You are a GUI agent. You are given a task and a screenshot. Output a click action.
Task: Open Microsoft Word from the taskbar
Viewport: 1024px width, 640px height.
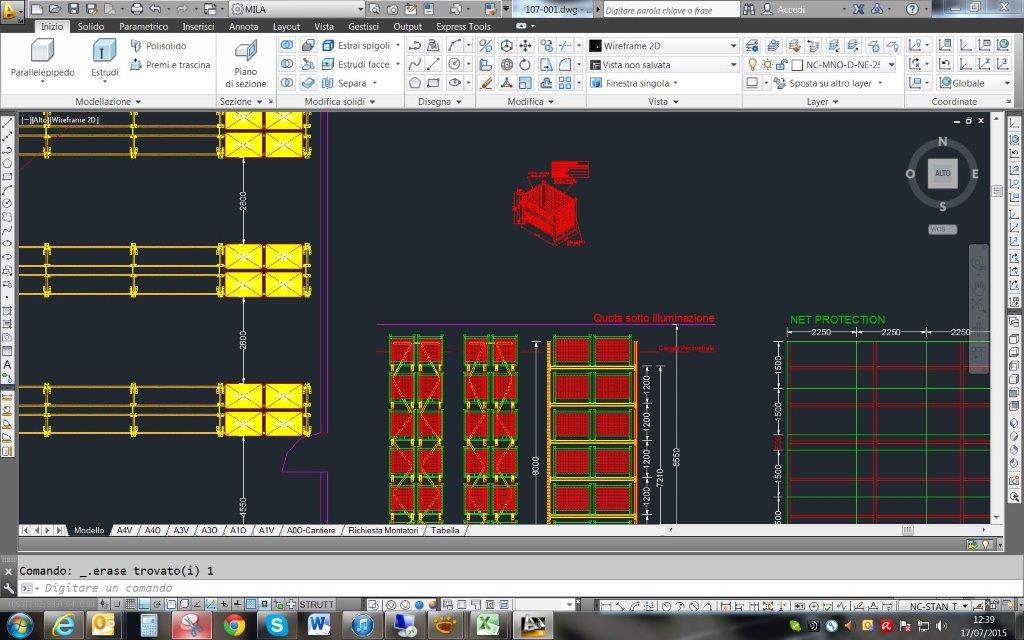[319, 626]
